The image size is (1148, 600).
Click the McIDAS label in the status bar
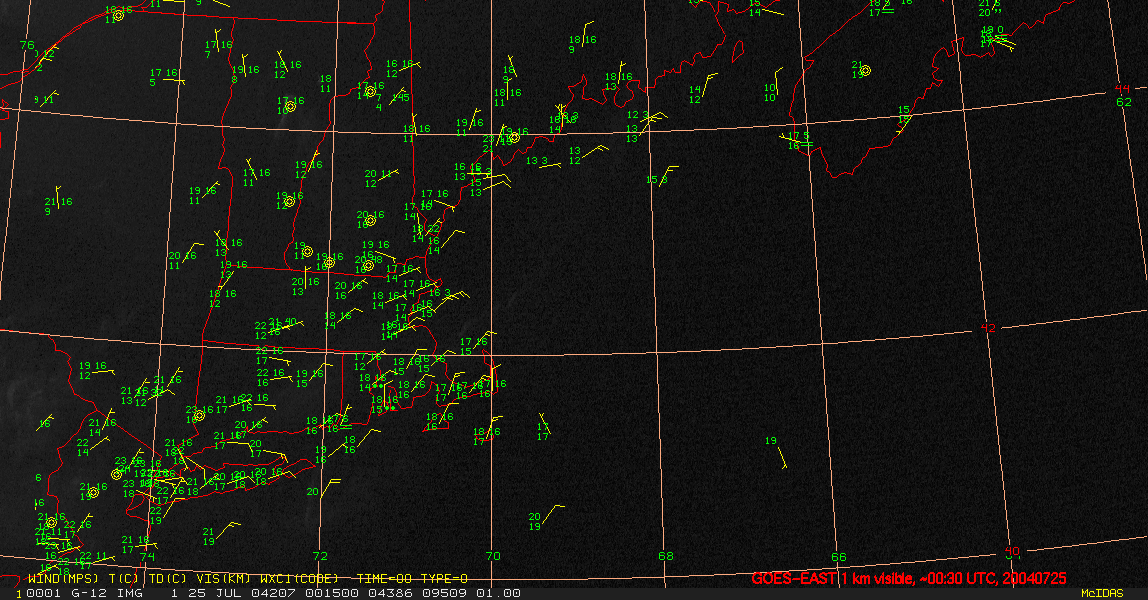(x=1102, y=593)
